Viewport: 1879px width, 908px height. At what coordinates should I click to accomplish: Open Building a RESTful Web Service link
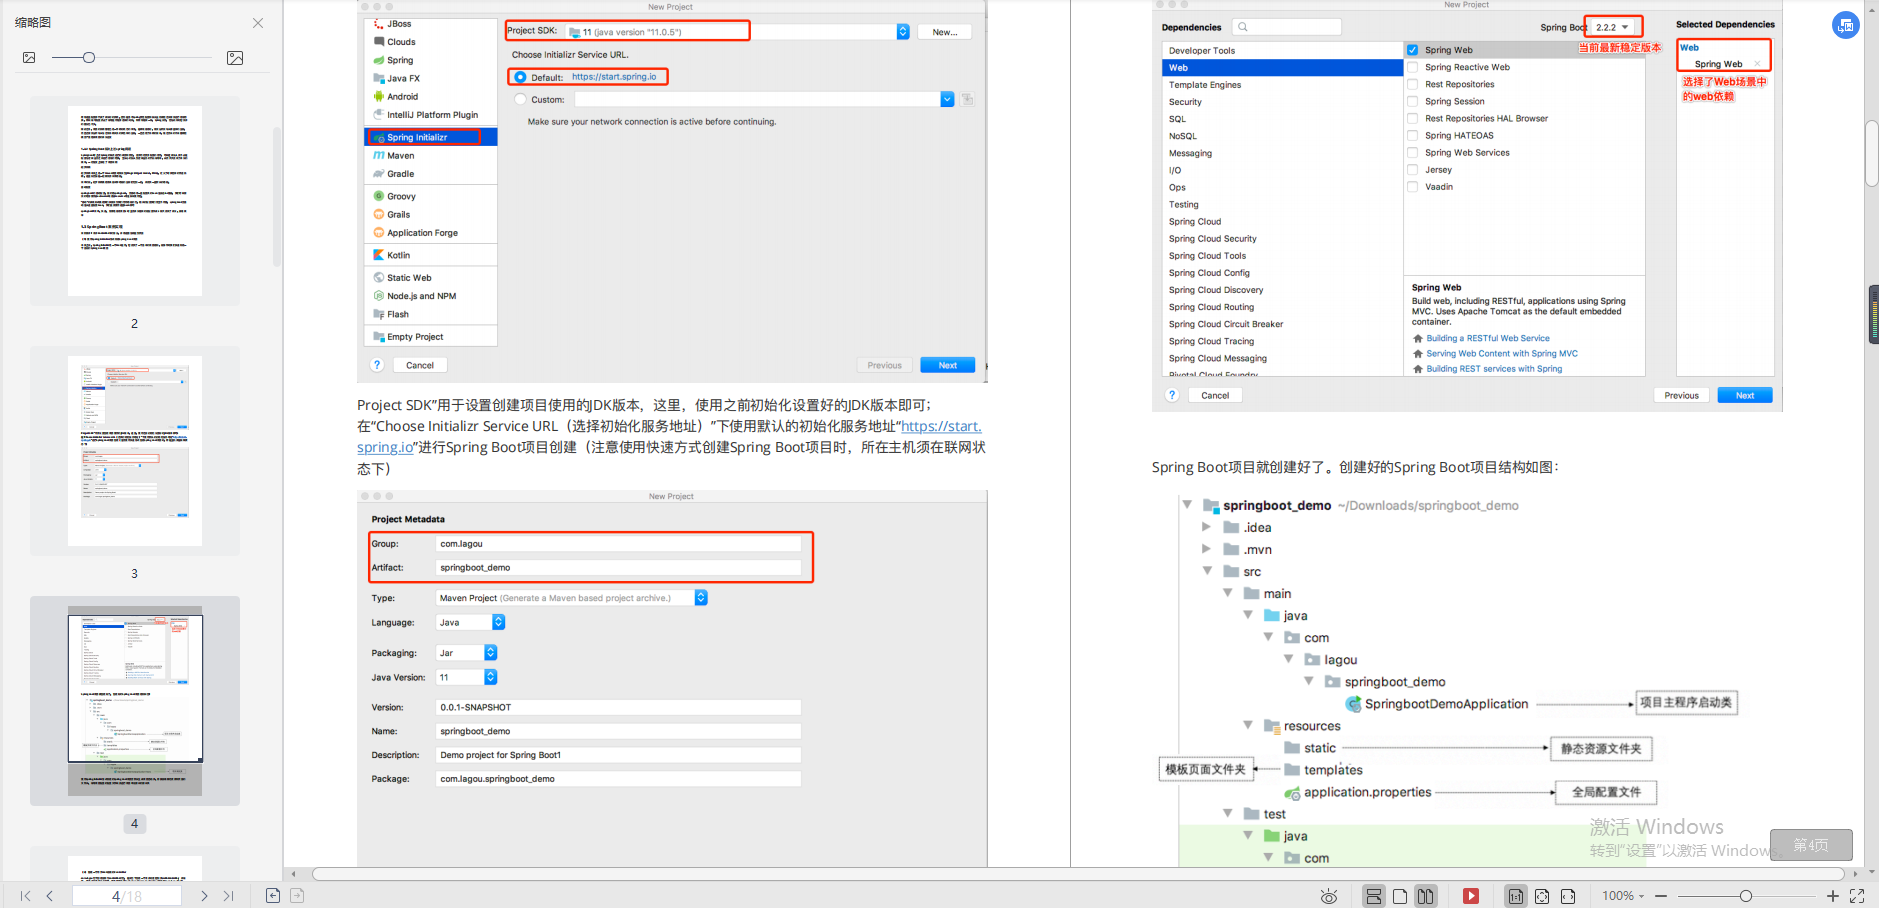(1487, 338)
